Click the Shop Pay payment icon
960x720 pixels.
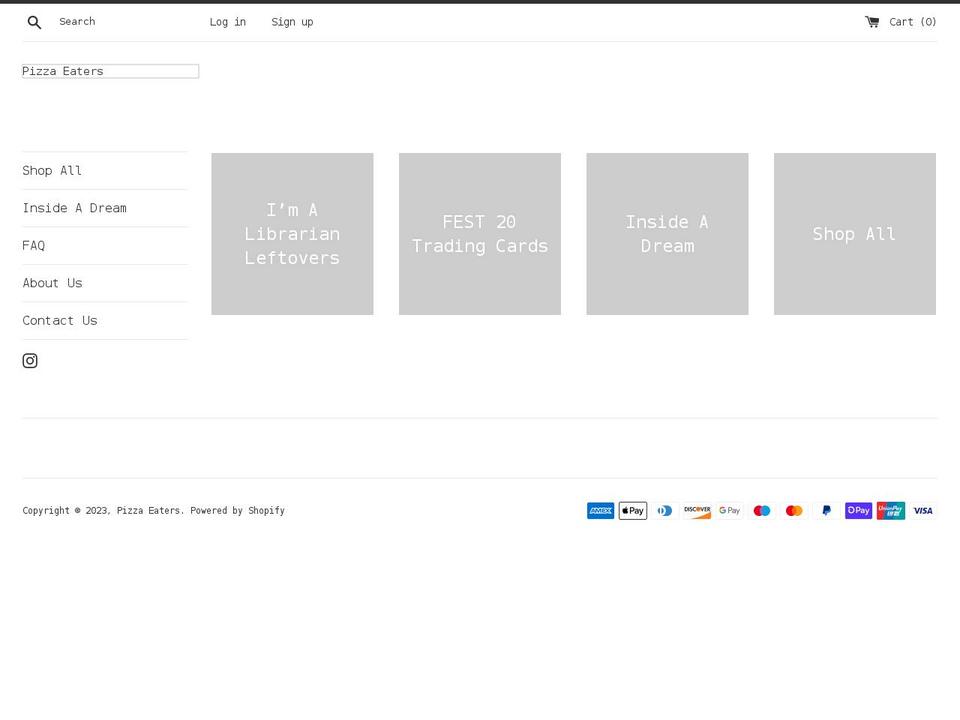coord(858,511)
